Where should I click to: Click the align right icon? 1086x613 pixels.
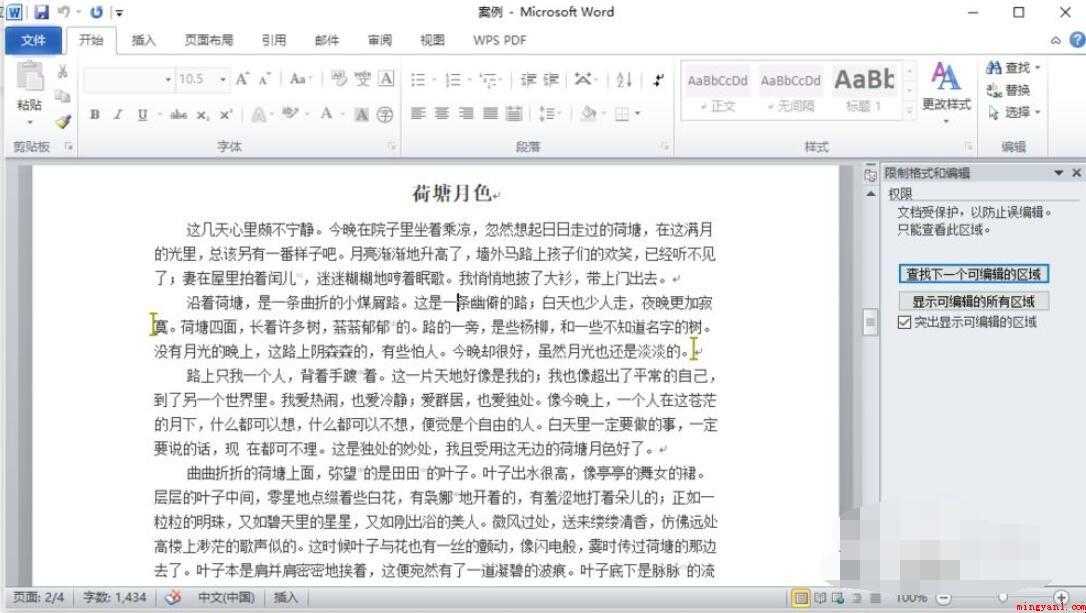pyautogui.click(x=466, y=113)
